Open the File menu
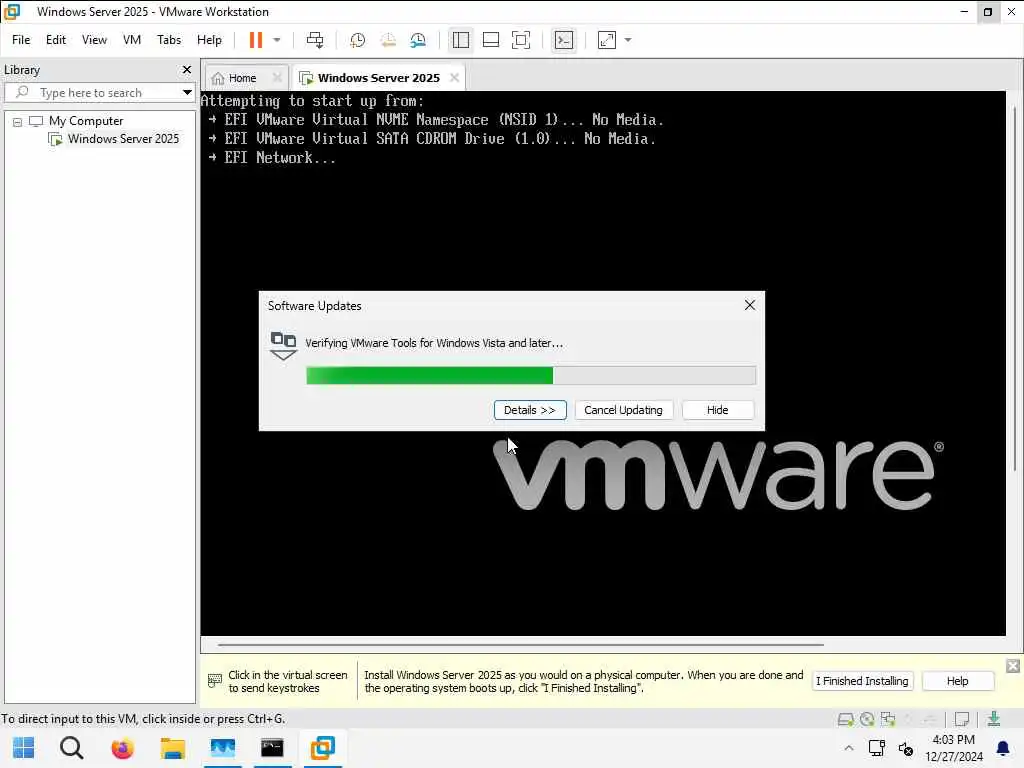 [21, 40]
